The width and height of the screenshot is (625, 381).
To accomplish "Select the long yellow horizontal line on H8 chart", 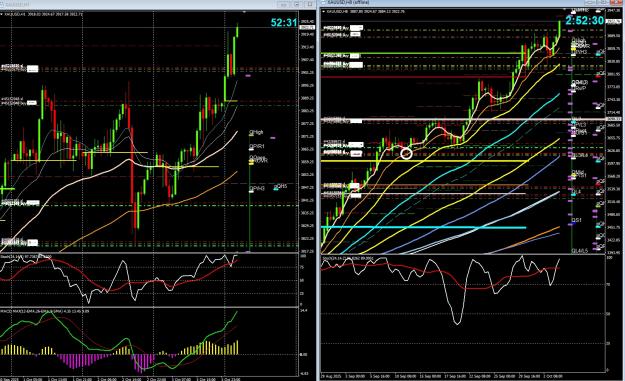I will click(425, 161).
